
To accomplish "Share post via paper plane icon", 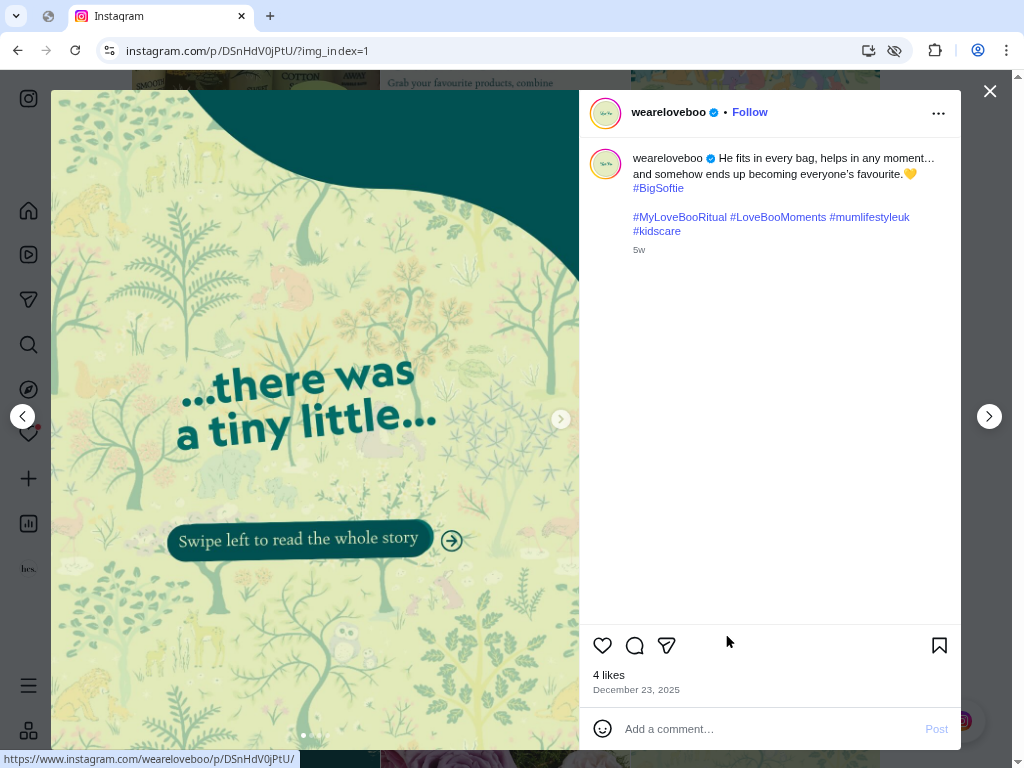I will tap(666, 646).
